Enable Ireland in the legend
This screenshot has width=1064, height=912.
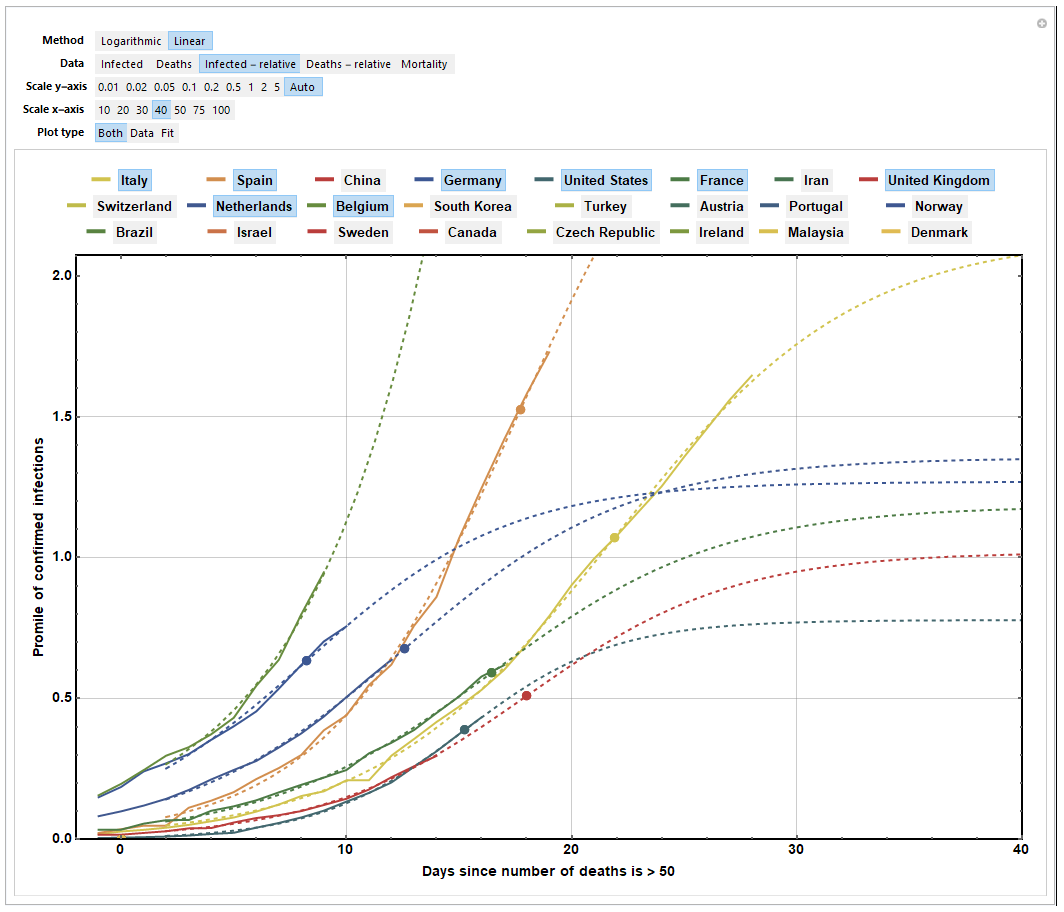click(721, 232)
